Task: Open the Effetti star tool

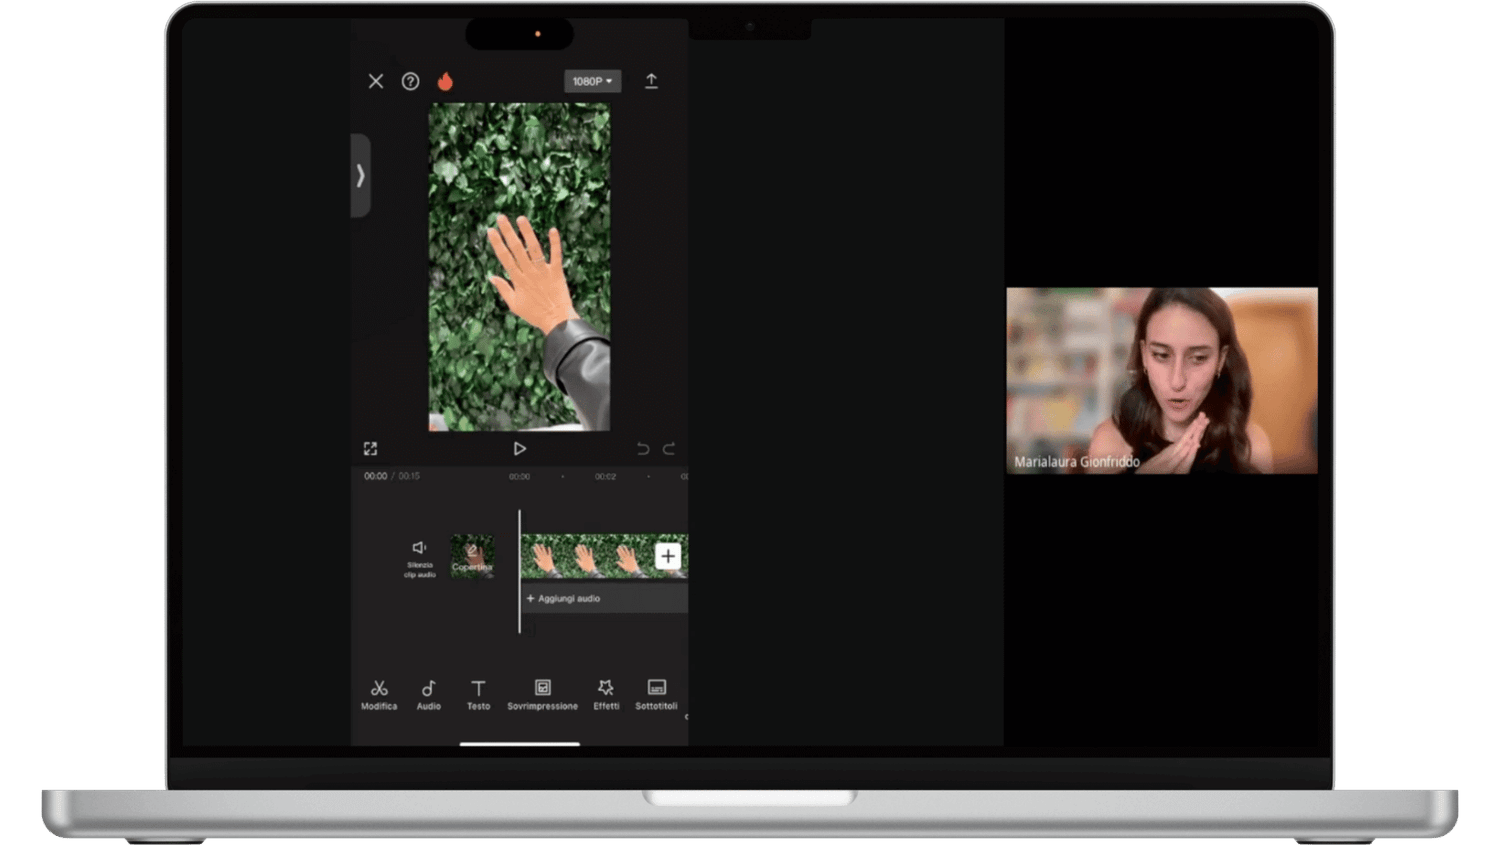Action: pyautogui.click(x=606, y=694)
